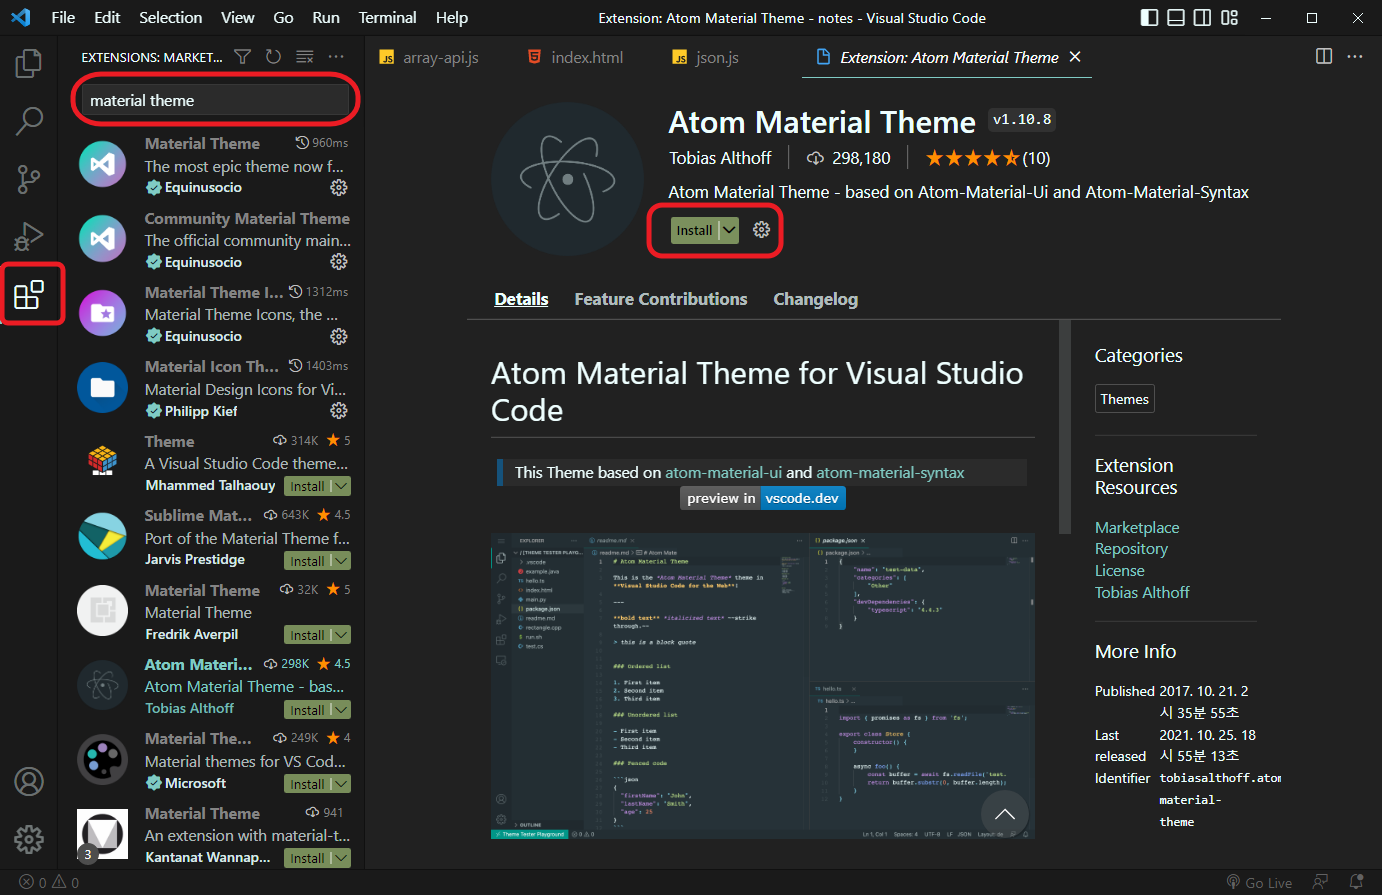Click the publisher name Tobias Althoff in header
Screen dimensions: 1382x895
(720, 158)
